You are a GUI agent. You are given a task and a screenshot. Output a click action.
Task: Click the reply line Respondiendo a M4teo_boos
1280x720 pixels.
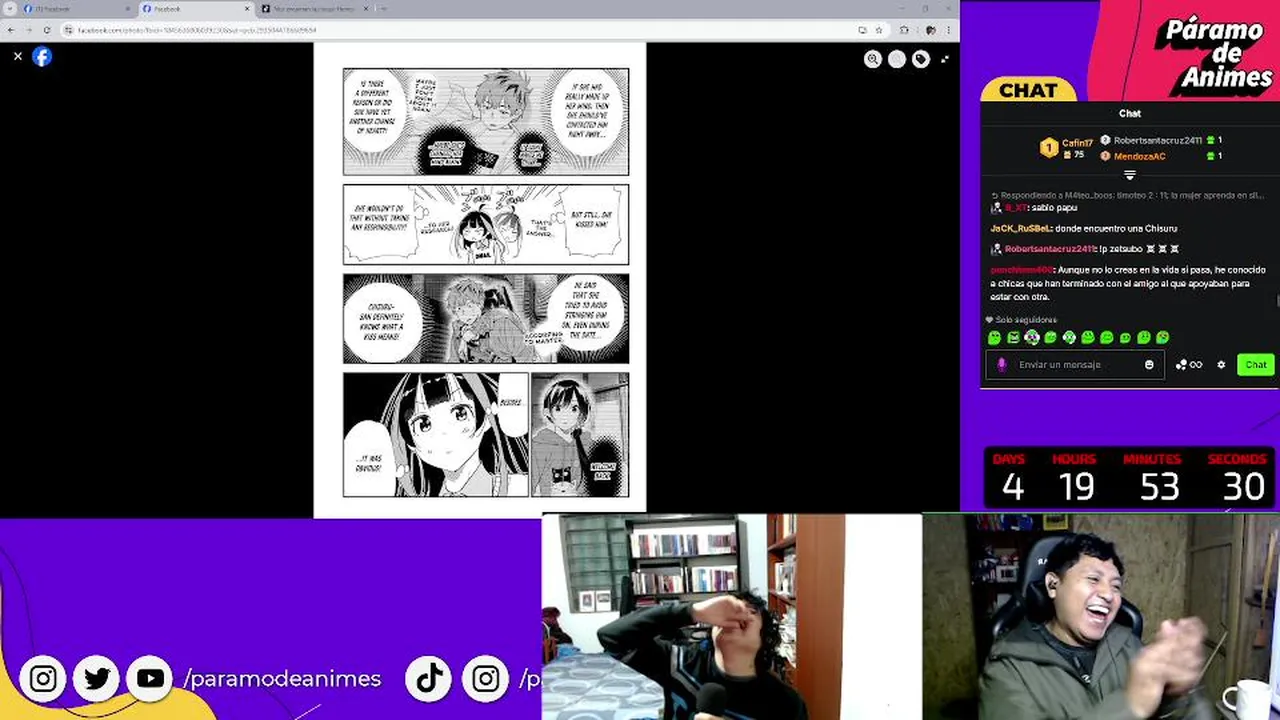tap(1127, 196)
